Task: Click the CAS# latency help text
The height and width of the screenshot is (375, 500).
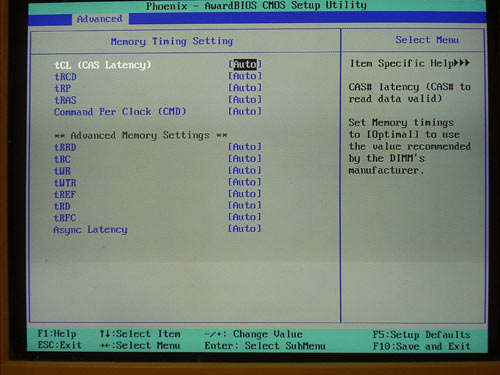Action: click(x=410, y=93)
